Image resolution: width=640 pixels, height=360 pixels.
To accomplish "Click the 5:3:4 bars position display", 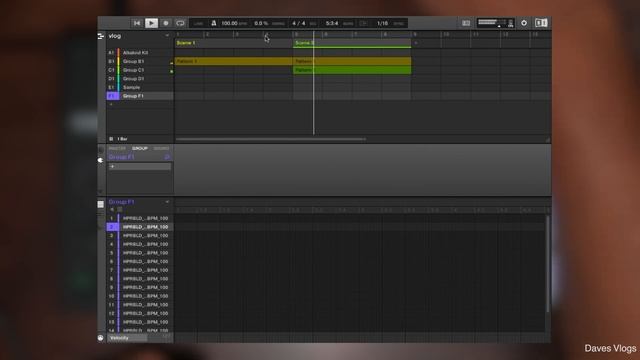I will tap(332, 23).
